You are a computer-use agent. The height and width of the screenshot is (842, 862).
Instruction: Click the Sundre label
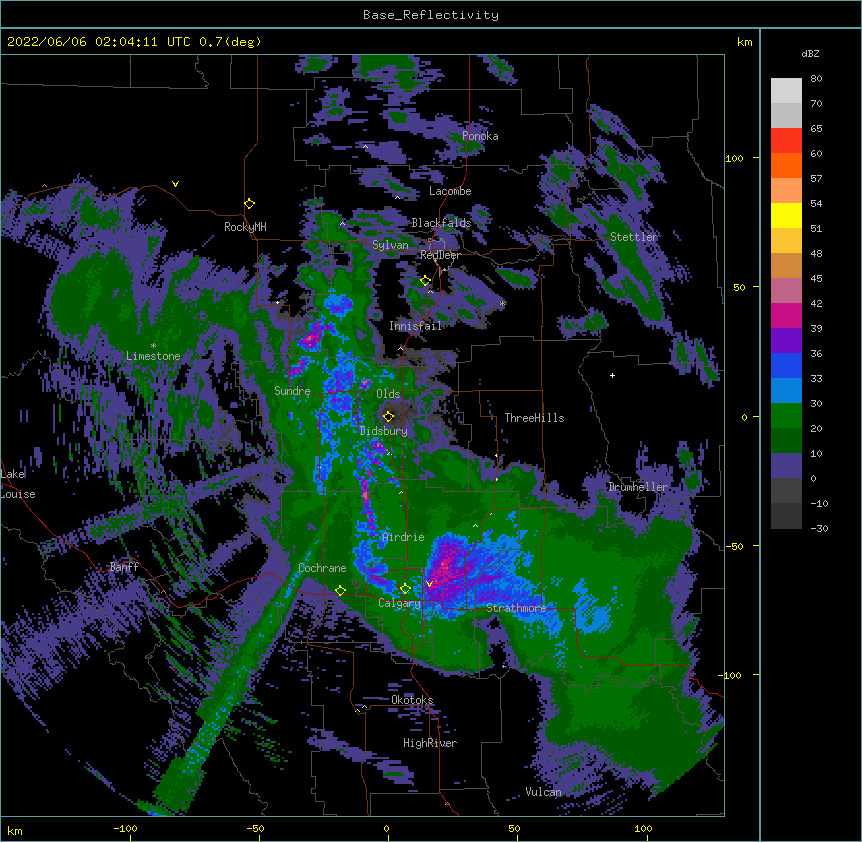292,391
